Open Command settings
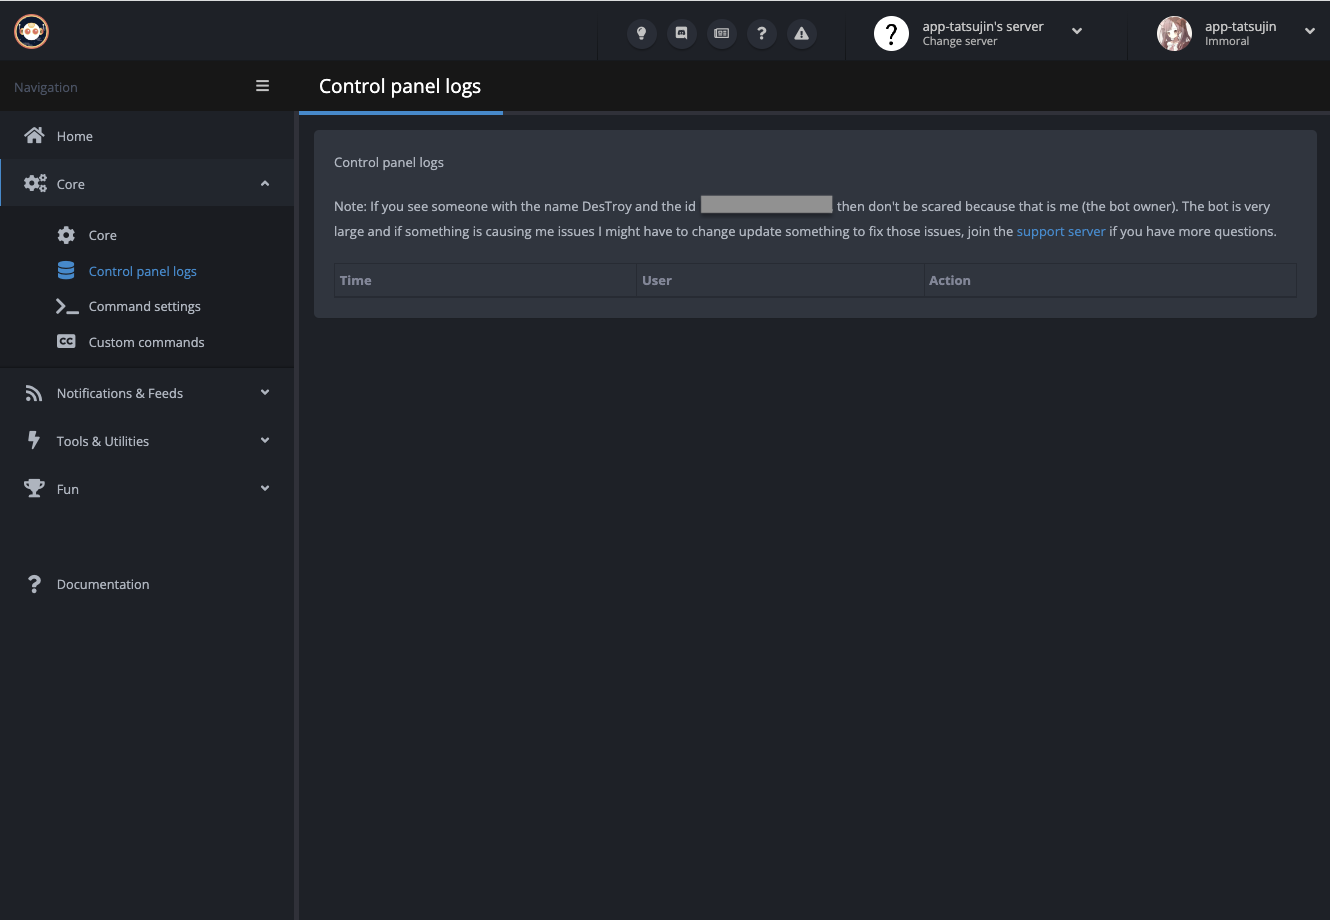The image size is (1330, 920). (144, 306)
